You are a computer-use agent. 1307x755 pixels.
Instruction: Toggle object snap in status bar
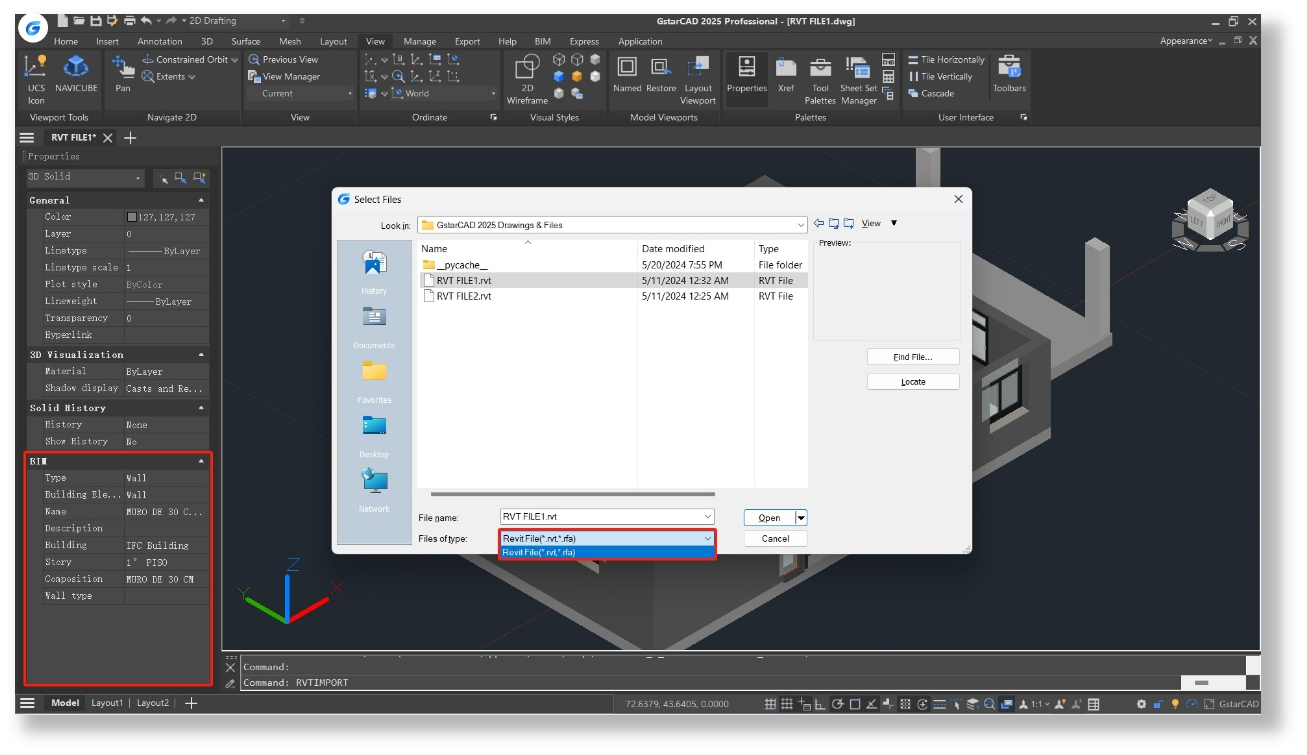pyautogui.click(x=855, y=704)
